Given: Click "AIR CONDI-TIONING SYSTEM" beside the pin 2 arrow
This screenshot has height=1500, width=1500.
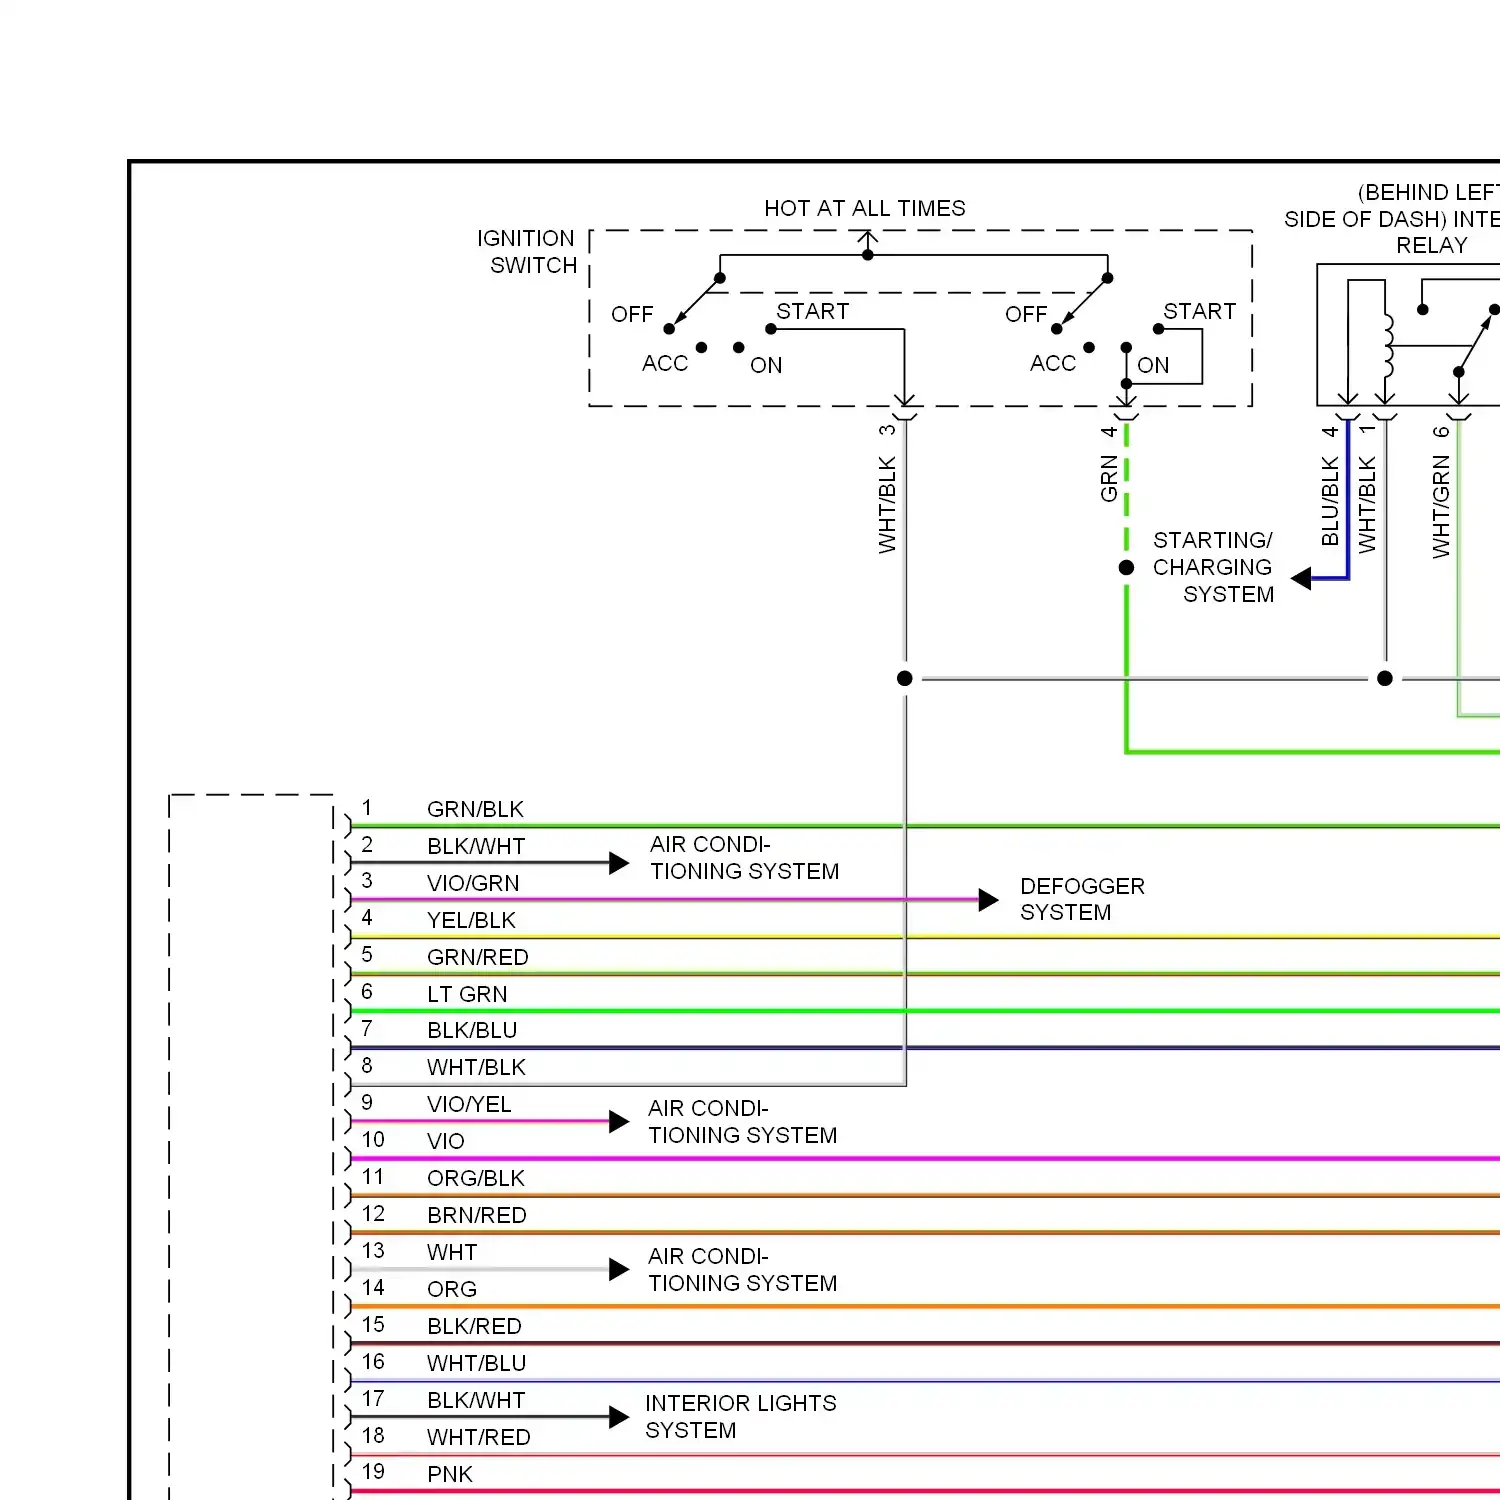Looking at the screenshot, I should 744,858.
